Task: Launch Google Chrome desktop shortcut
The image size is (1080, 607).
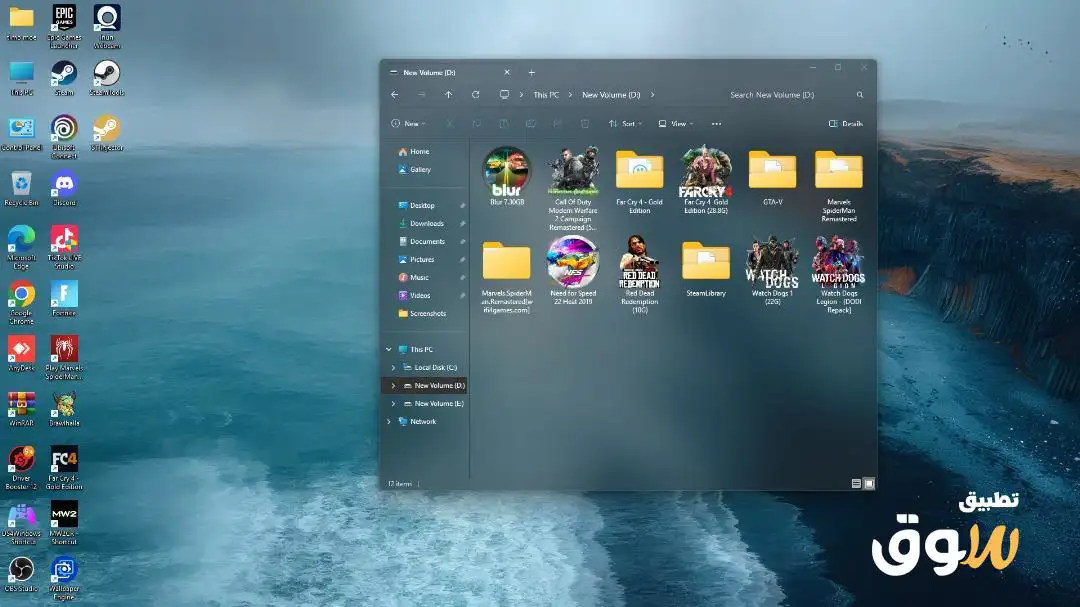Action: tap(21, 302)
